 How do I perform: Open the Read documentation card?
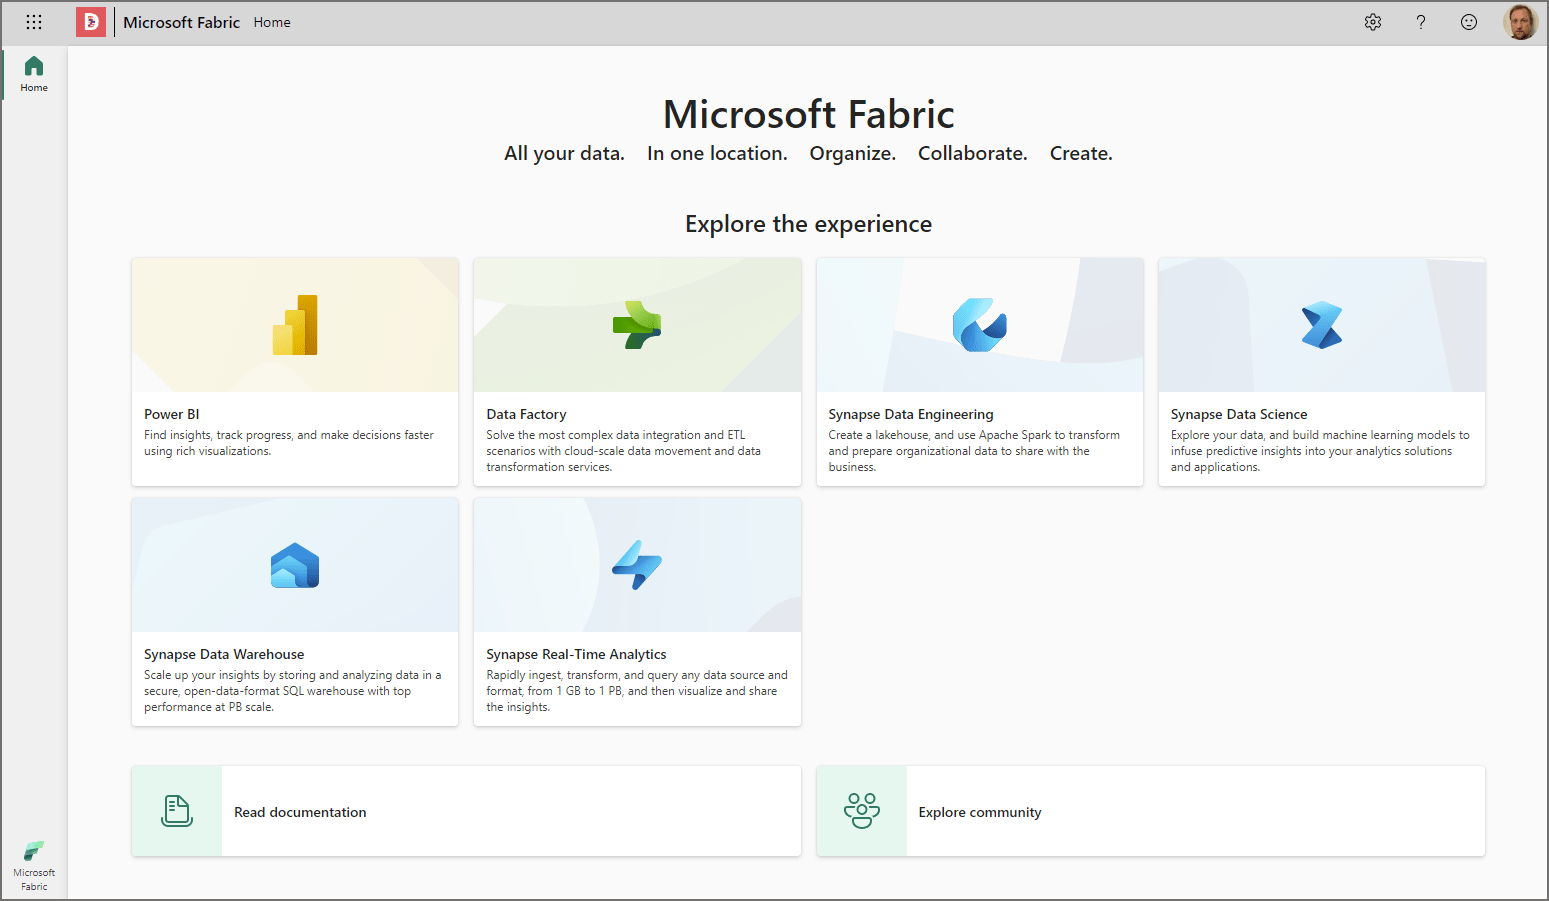[x=465, y=811]
